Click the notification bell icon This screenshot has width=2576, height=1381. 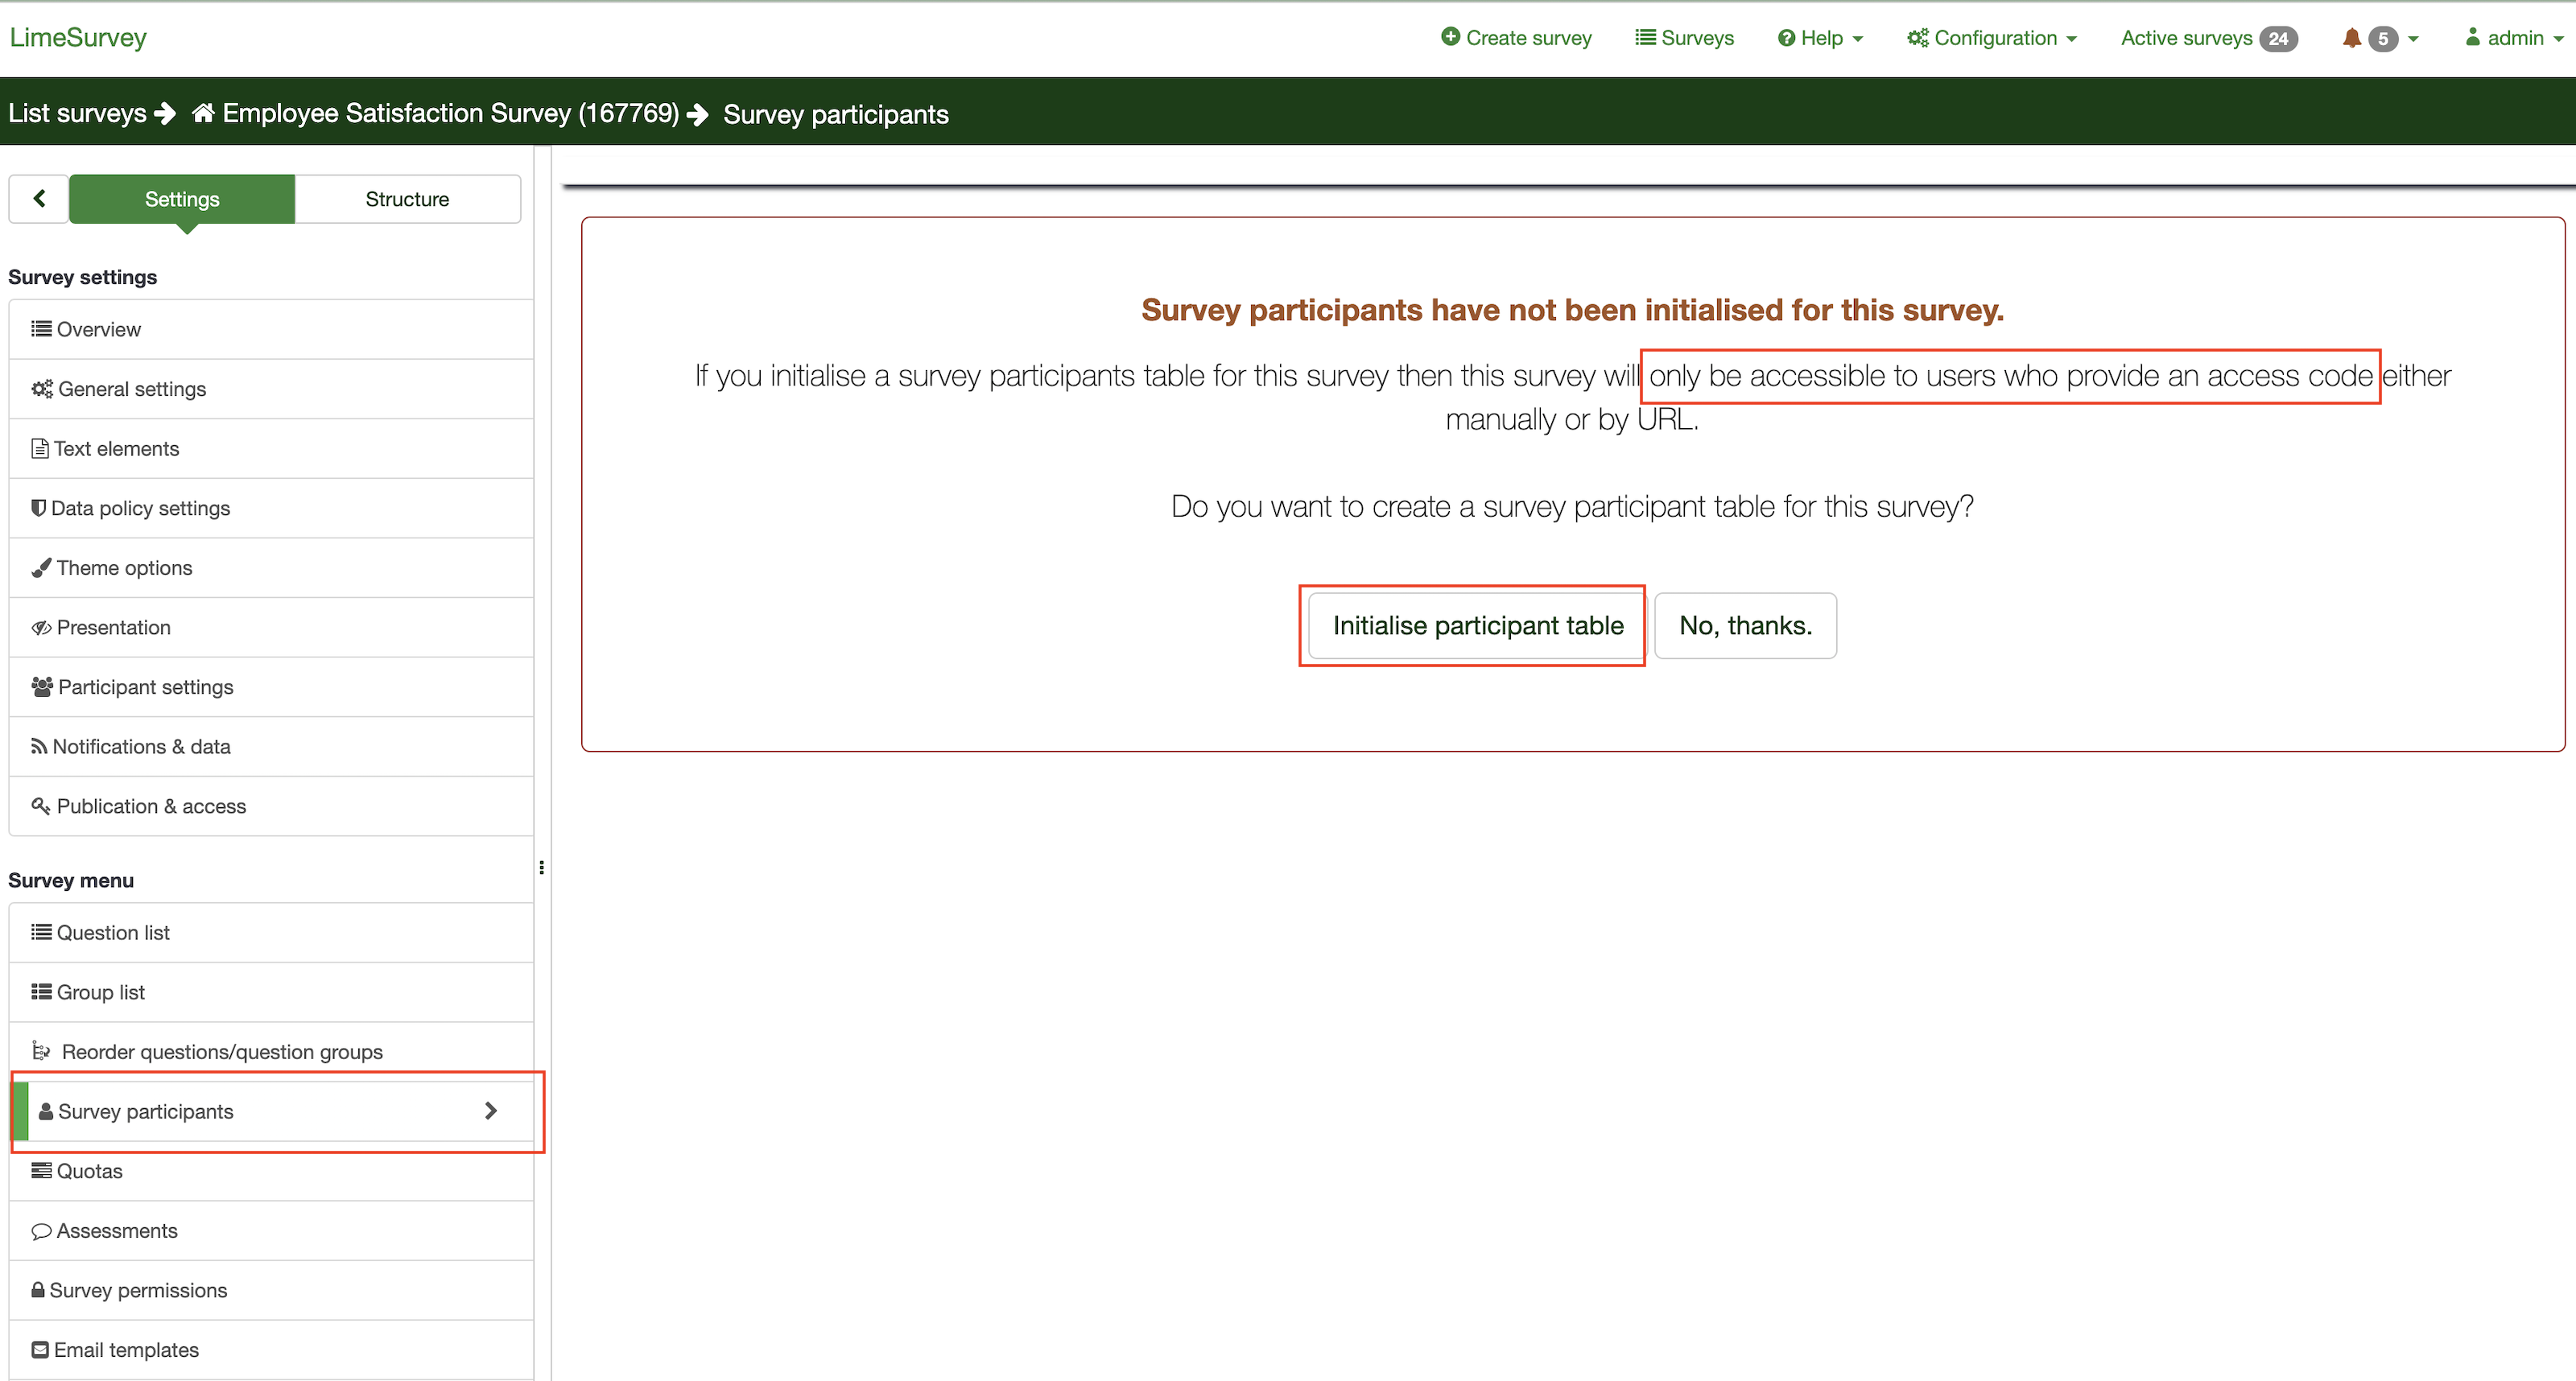pyautogui.click(x=2352, y=38)
